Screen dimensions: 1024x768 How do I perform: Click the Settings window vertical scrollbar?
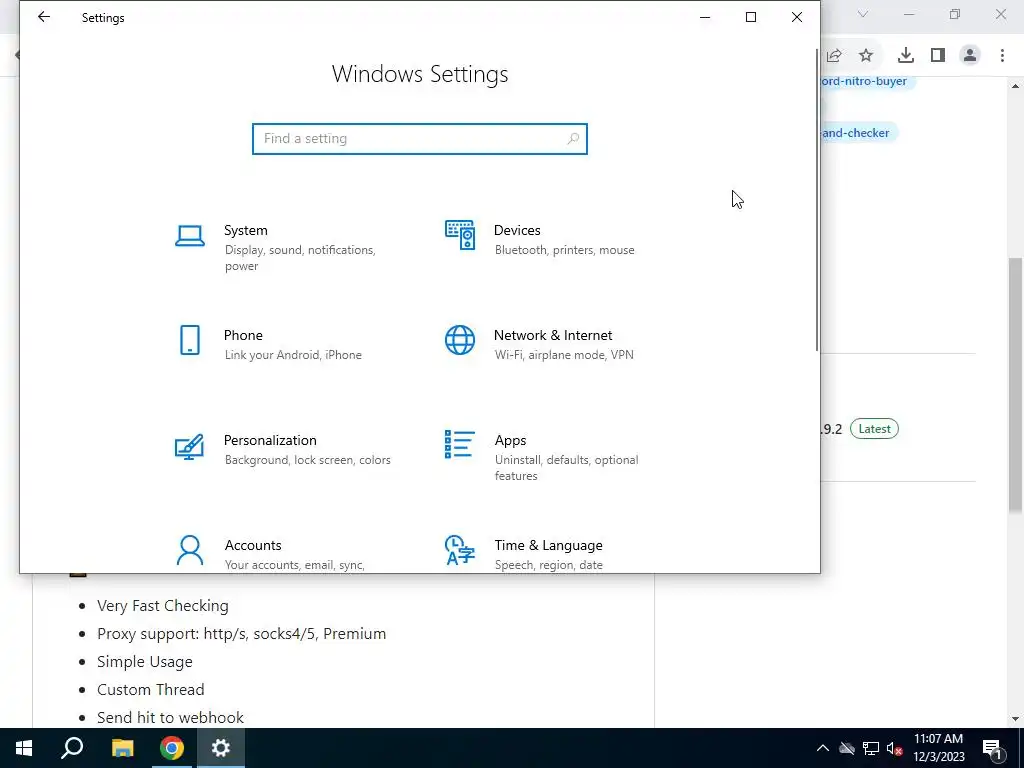click(x=816, y=200)
